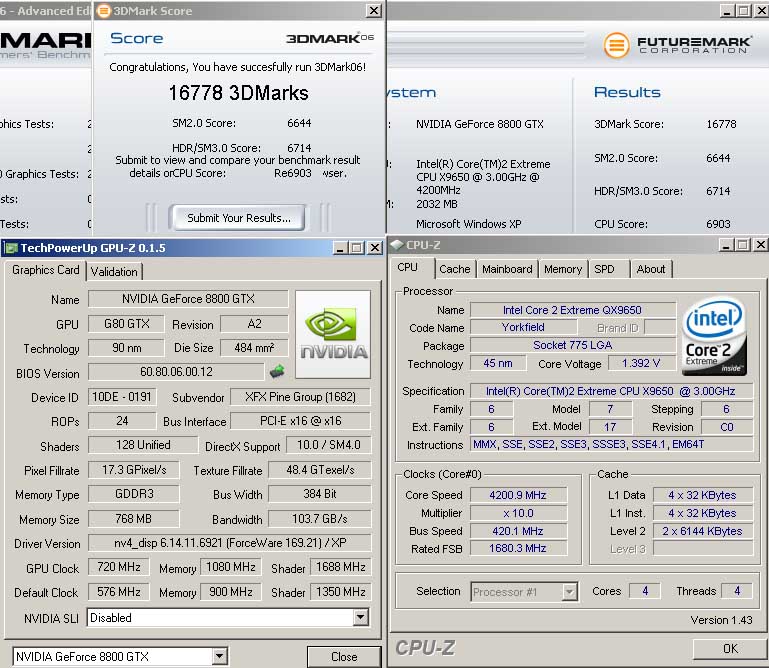Click the Texture Fillrate 48.4 GTexel/s field

point(320,470)
